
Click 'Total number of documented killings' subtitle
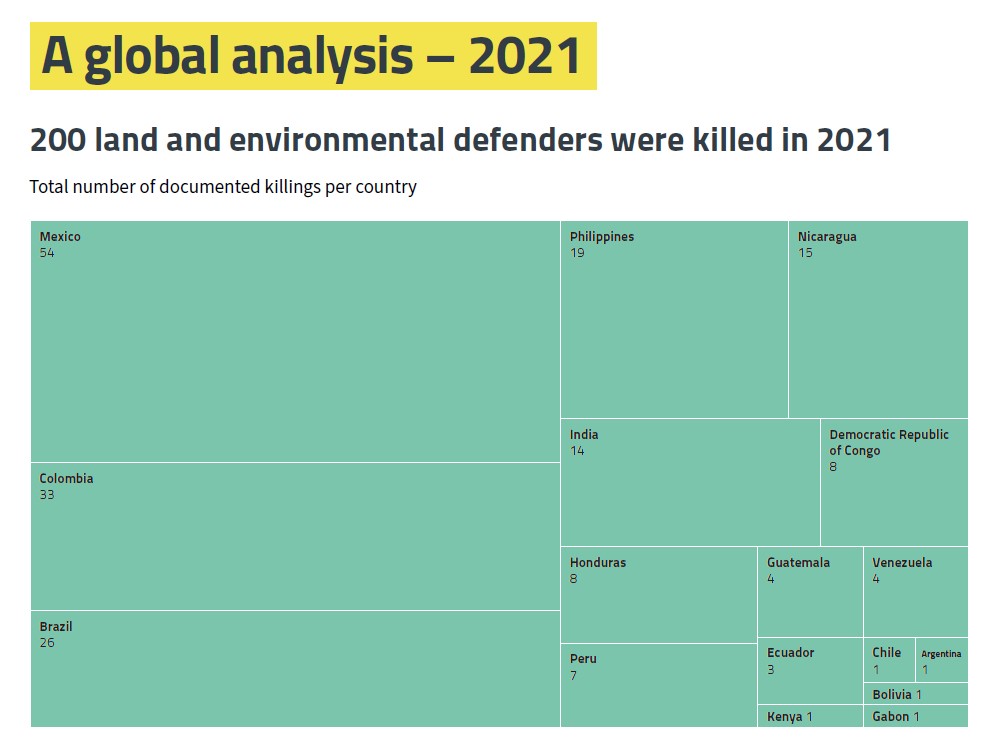pos(223,187)
